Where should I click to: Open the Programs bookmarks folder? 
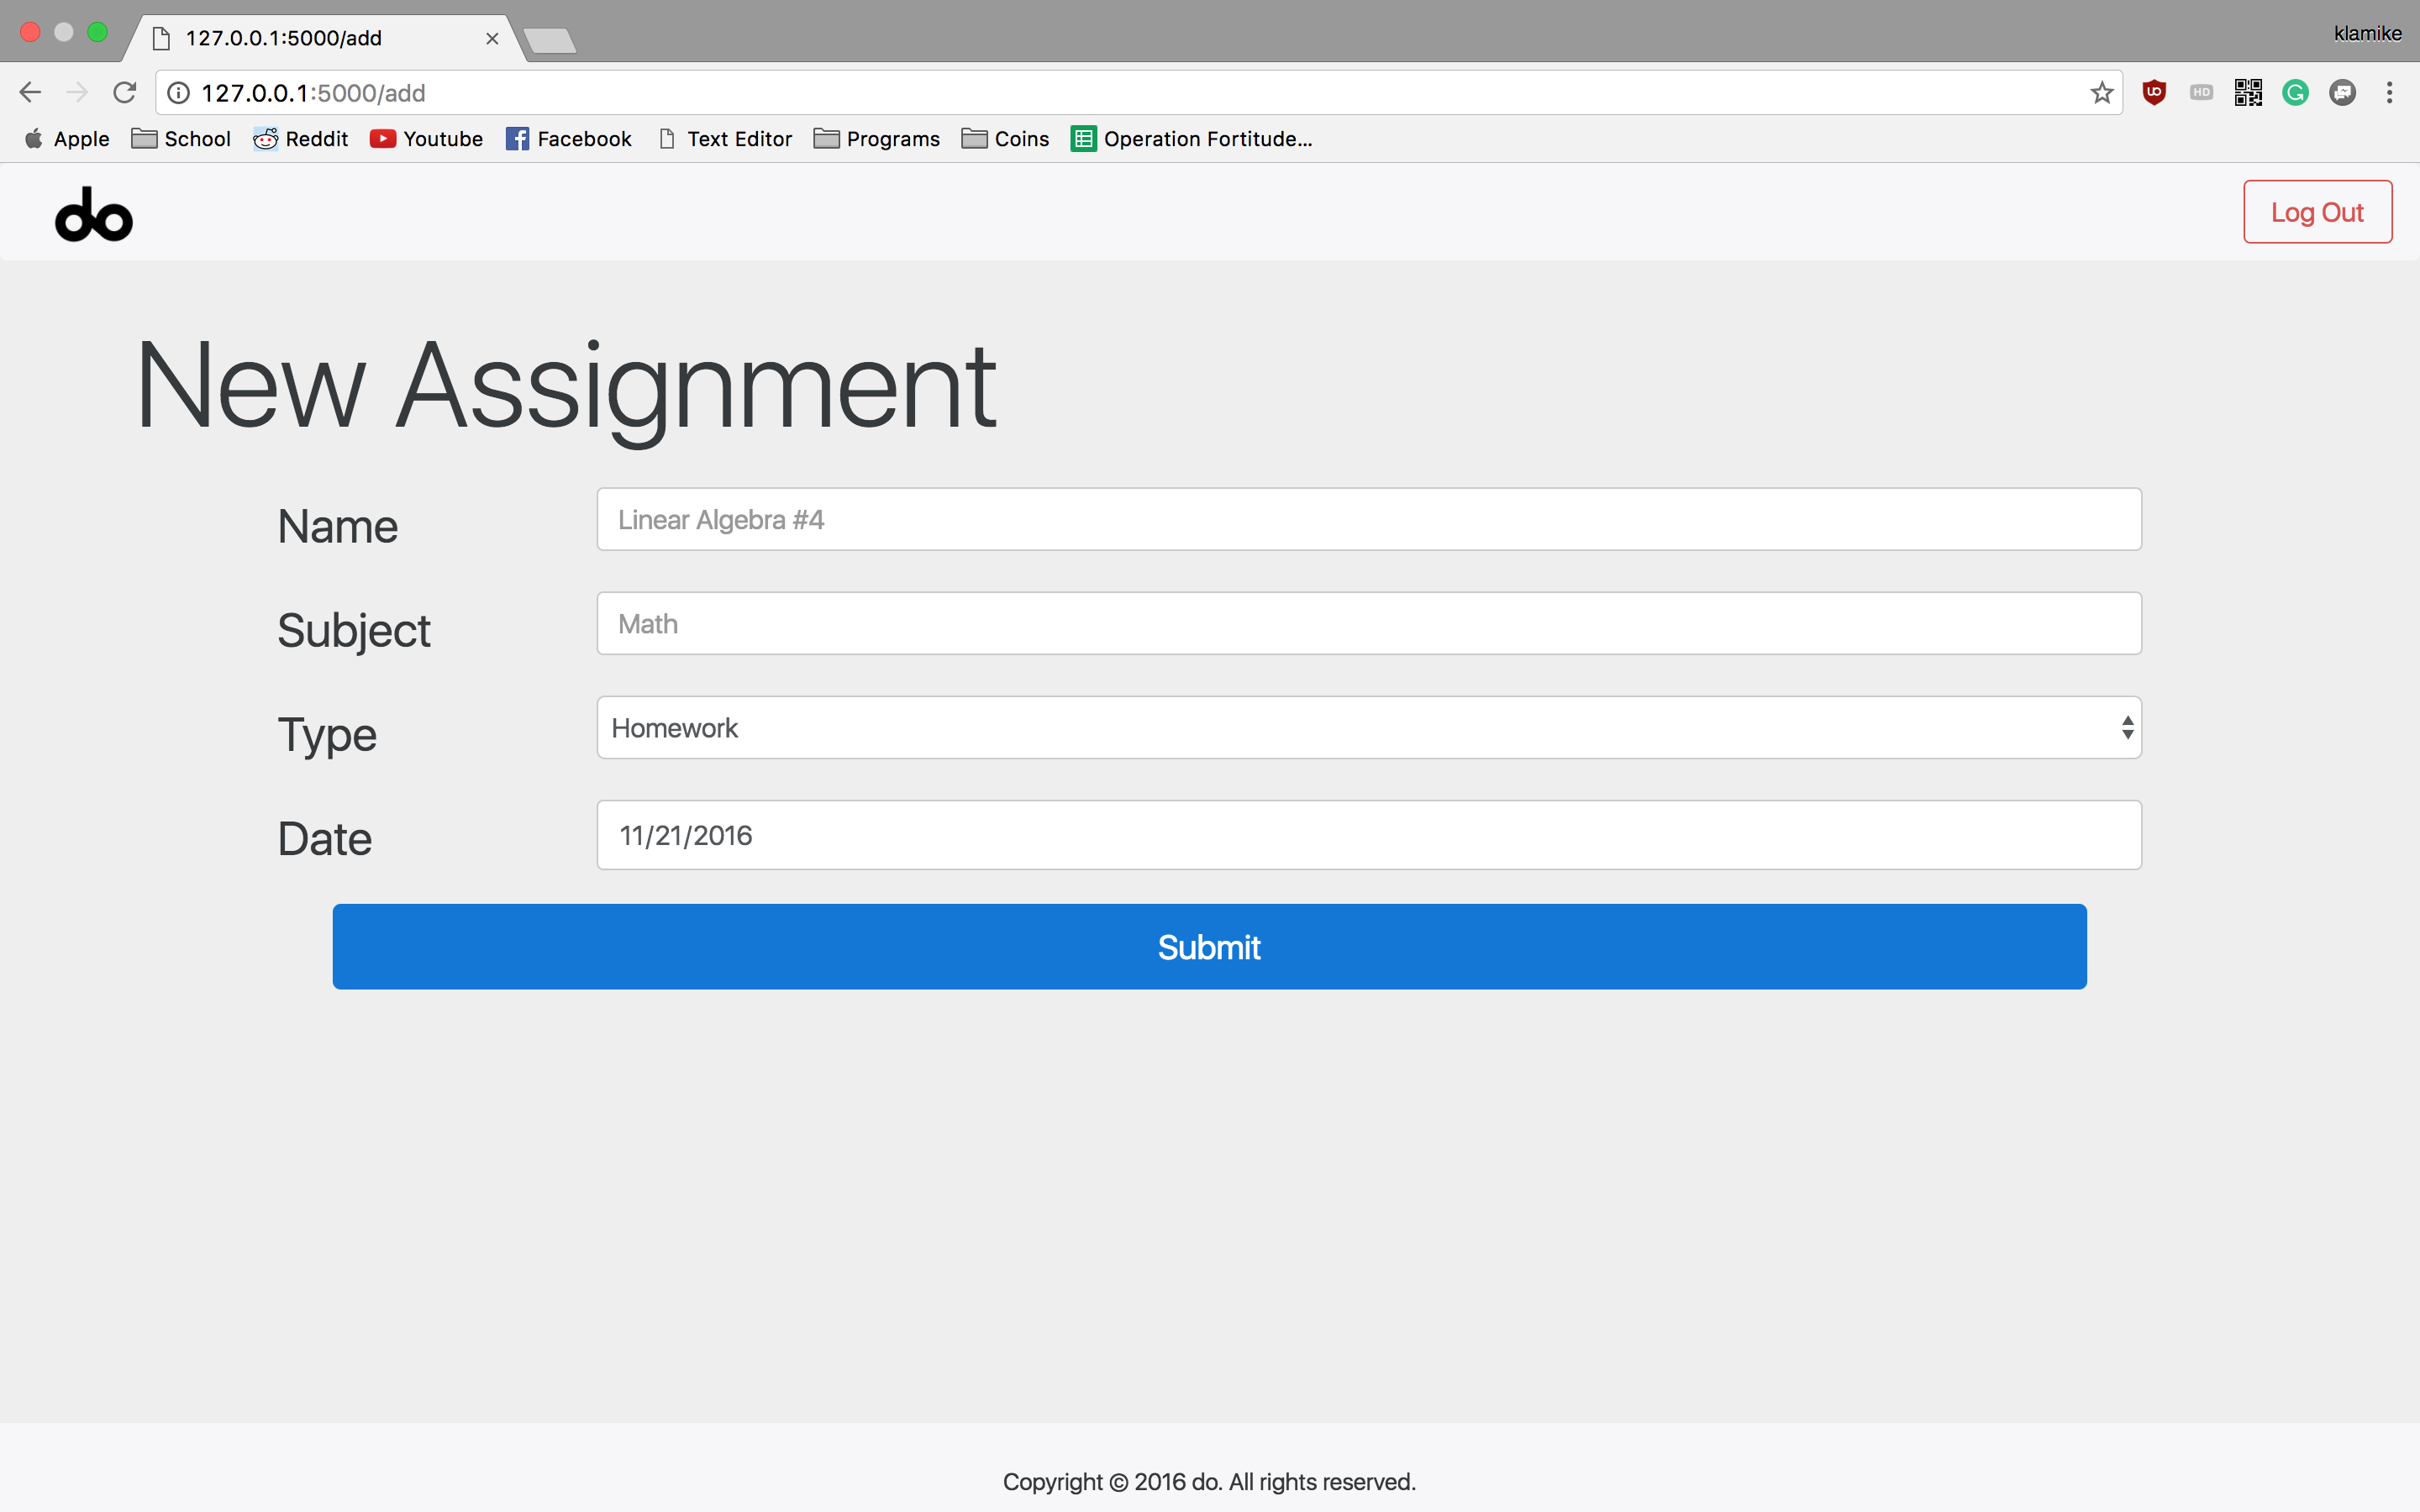coord(877,139)
